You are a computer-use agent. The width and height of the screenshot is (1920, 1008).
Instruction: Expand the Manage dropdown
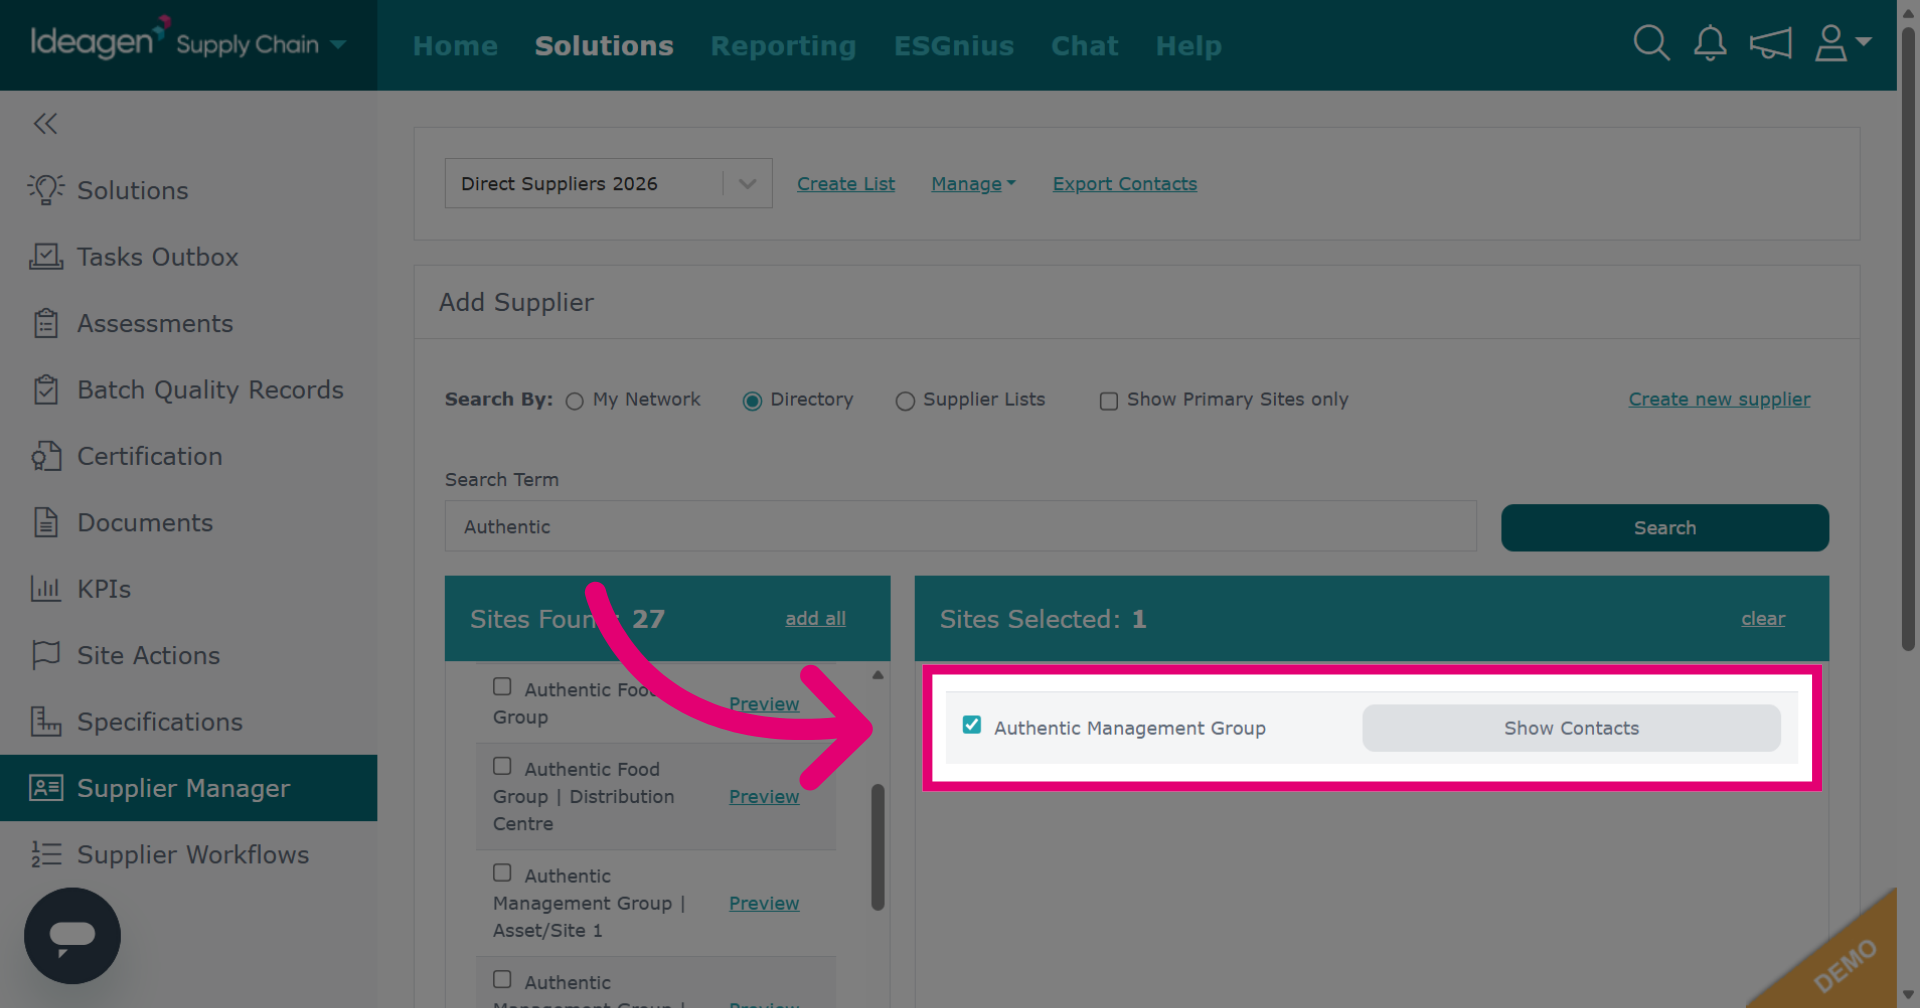[973, 184]
